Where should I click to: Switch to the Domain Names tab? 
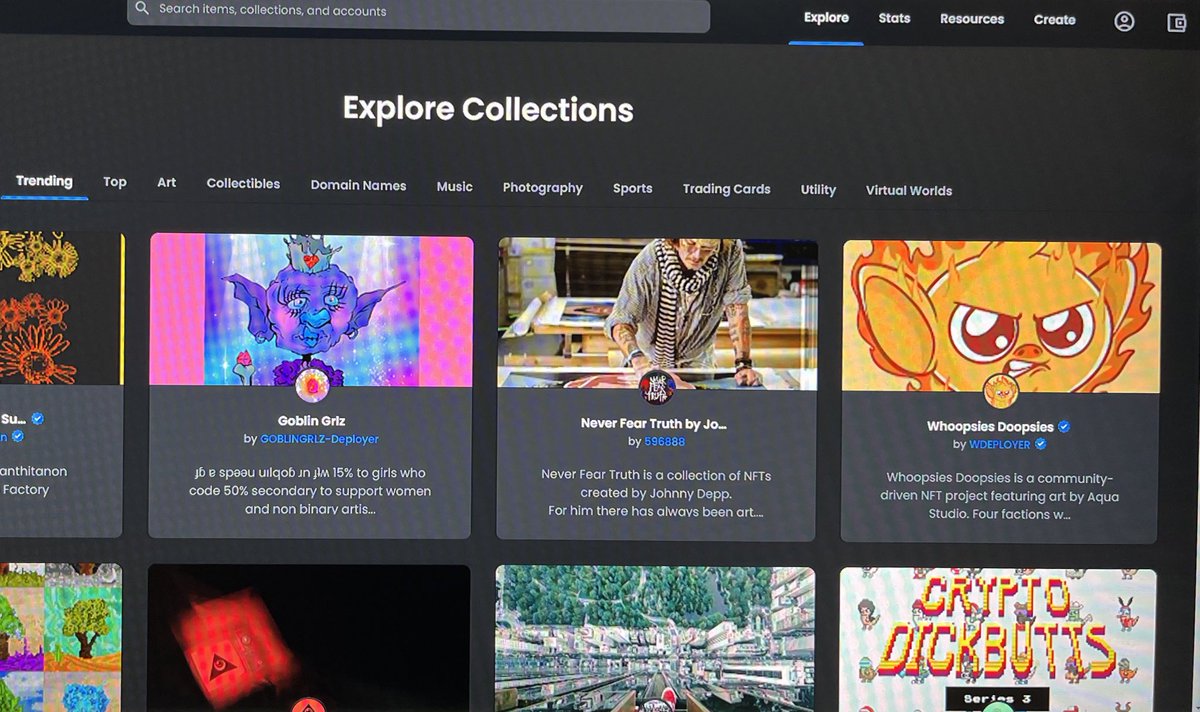pos(358,185)
